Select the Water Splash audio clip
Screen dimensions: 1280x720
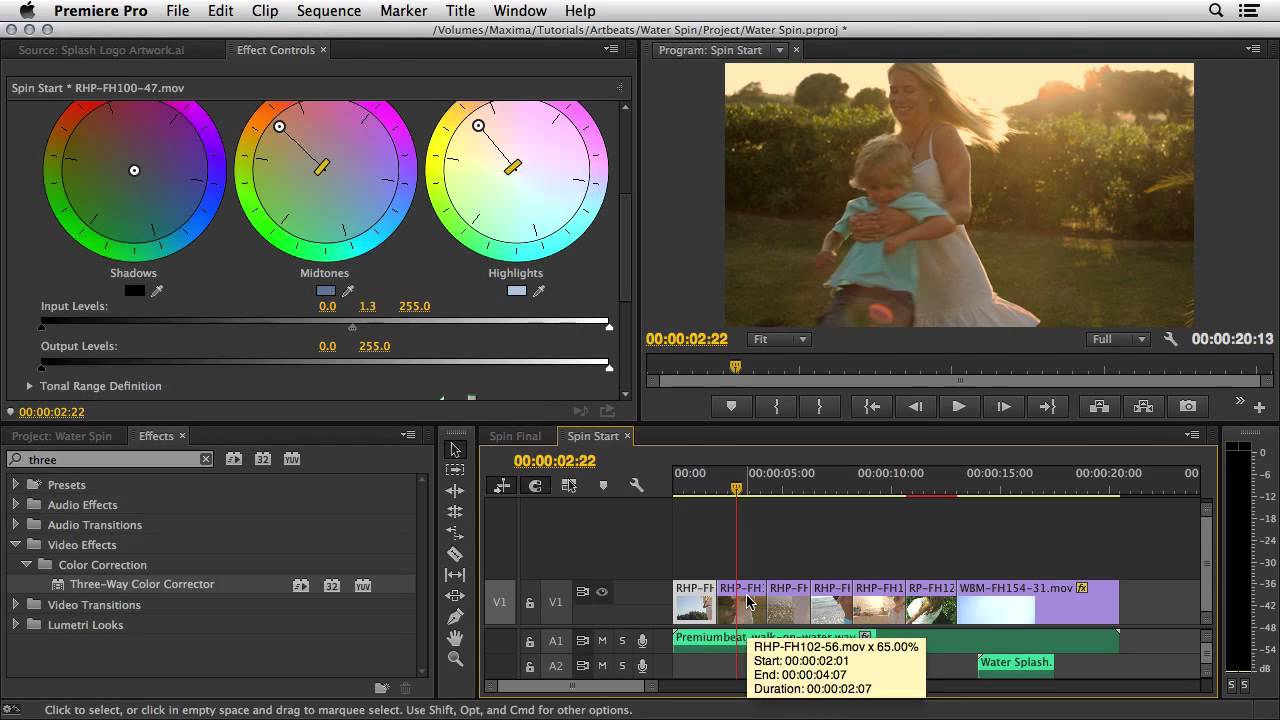[x=1016, y=662]
